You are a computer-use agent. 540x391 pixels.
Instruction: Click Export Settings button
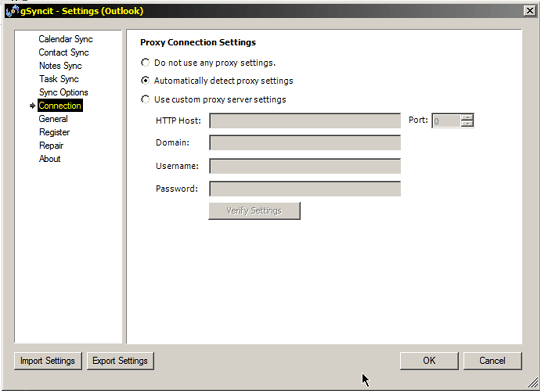[x=120, y=361]
